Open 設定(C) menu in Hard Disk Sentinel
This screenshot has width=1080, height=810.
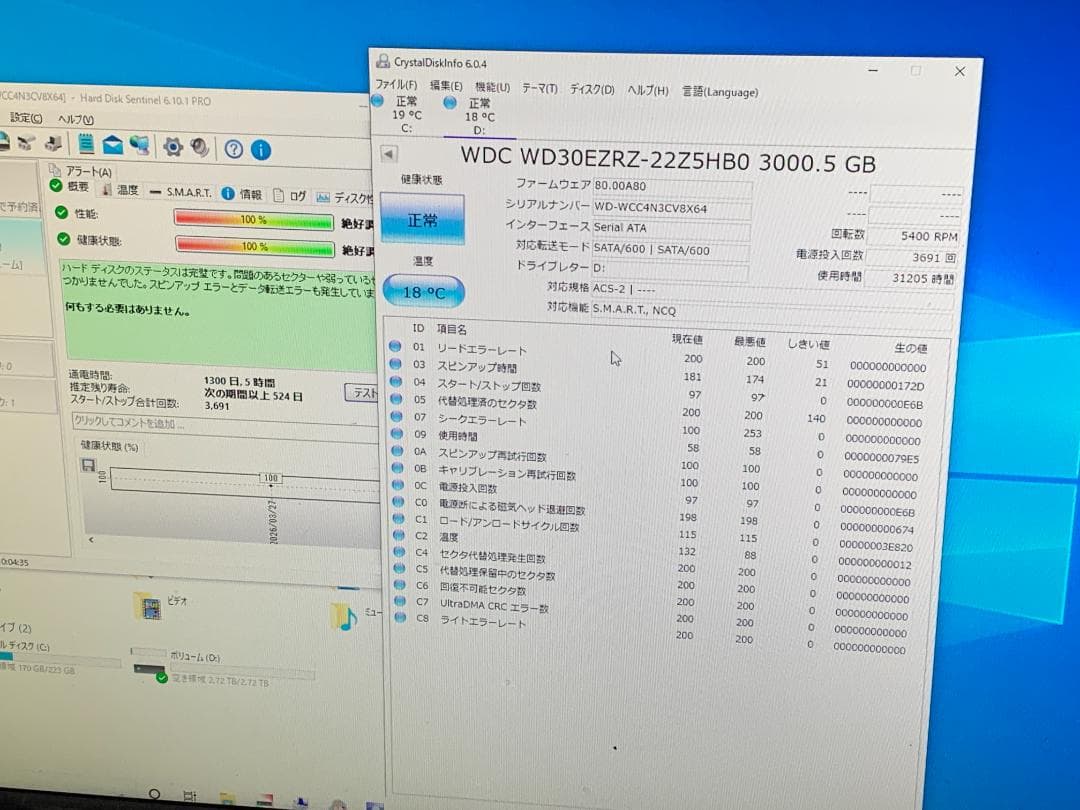coord(26,118)
